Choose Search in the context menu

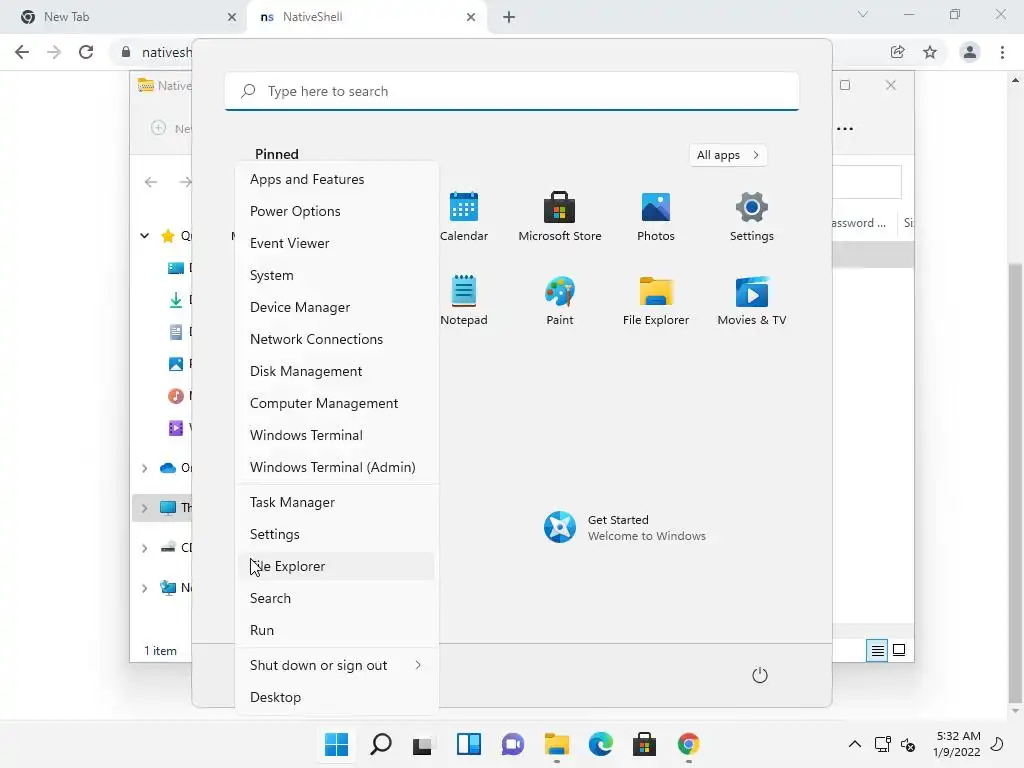pos(336,599)
